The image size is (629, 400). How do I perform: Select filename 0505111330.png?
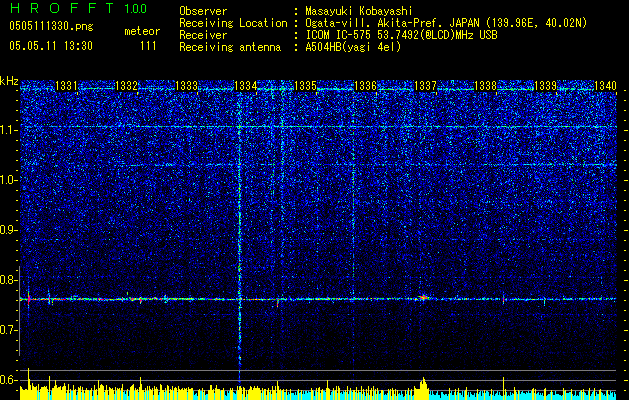pyautogui.click(x=51, y=26)
